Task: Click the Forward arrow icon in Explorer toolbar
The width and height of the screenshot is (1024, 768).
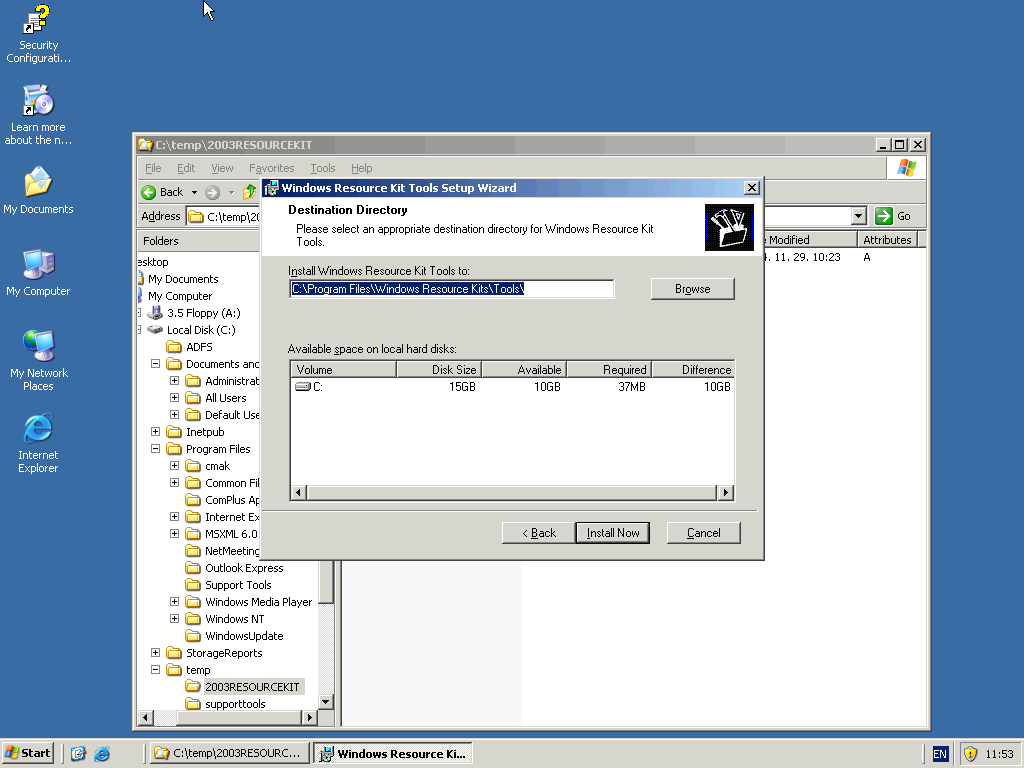Action: pos(212,192)
